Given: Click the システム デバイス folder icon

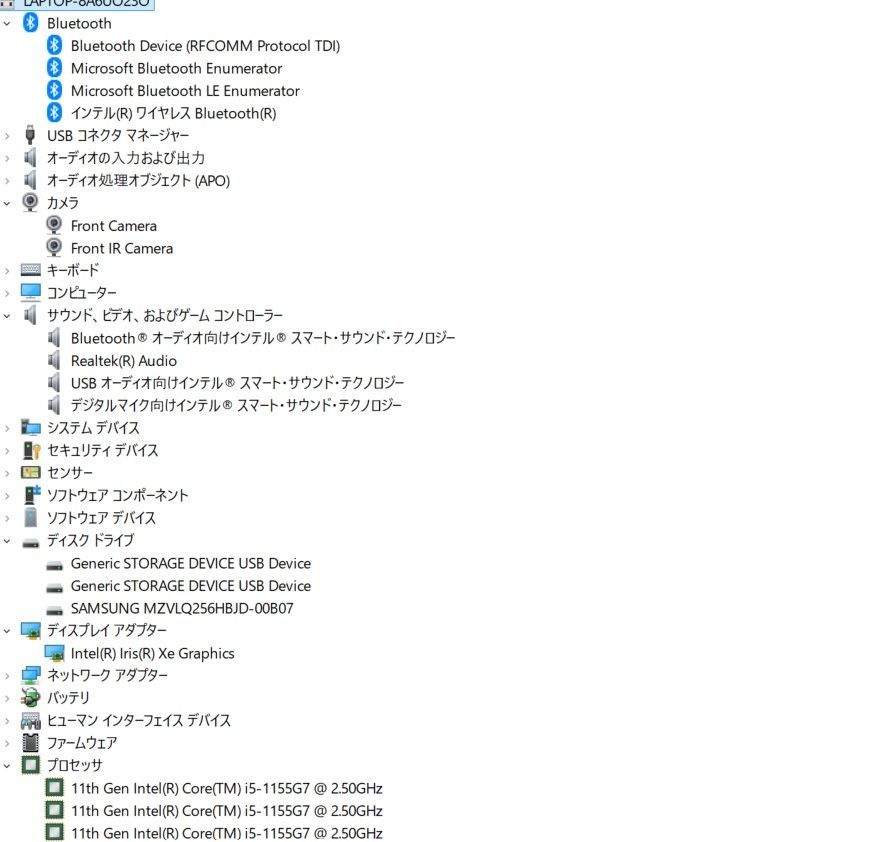Looking at the screenshot, I should (x=30, y=427).
